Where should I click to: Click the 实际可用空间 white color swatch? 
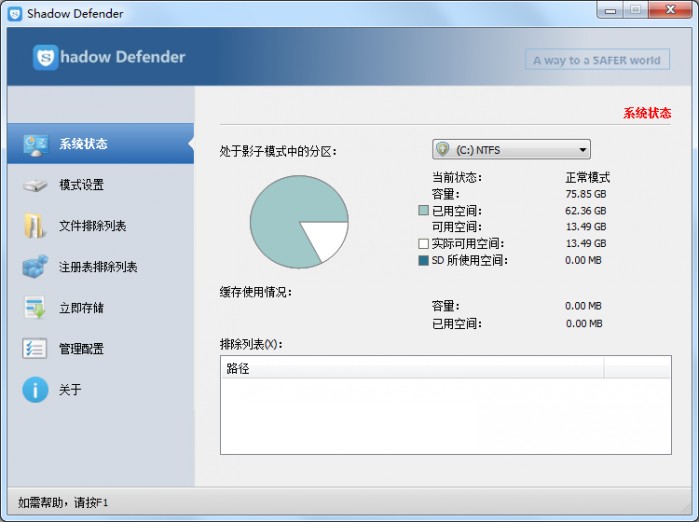424,243
